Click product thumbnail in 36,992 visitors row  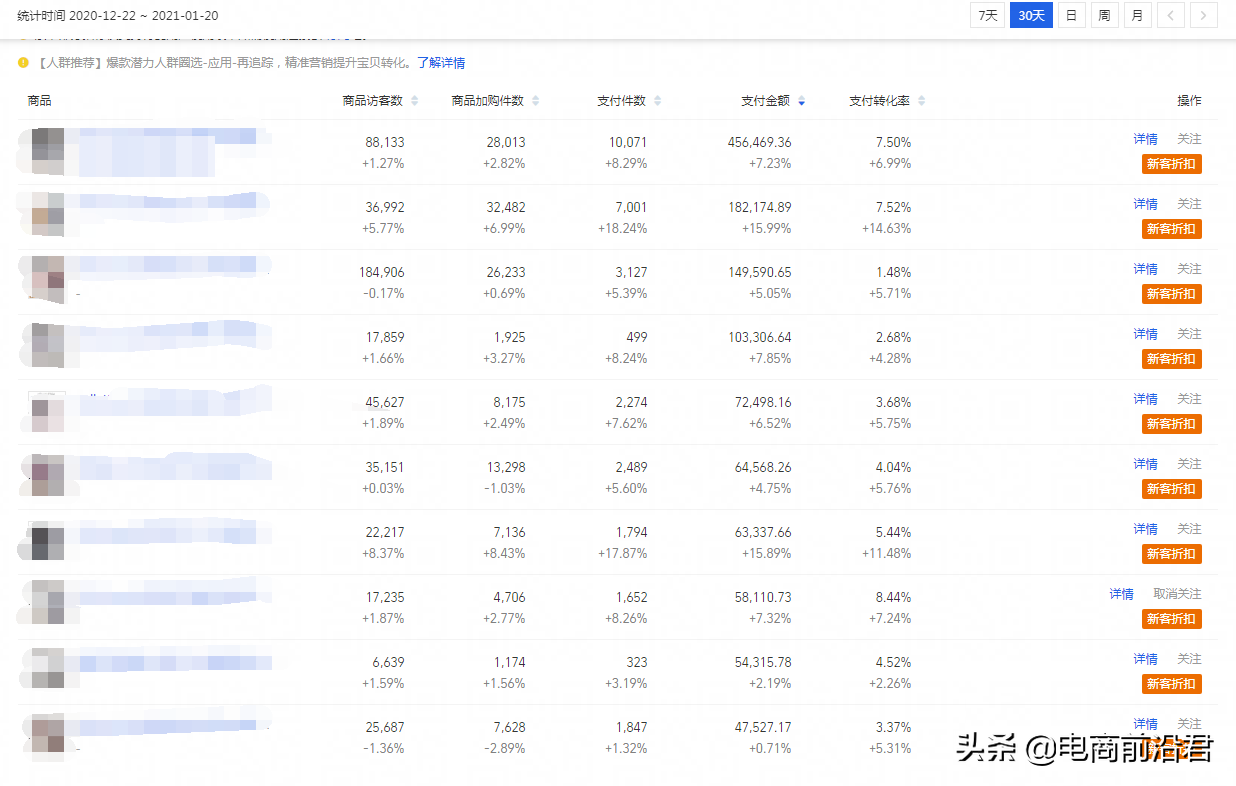coord(47,215)
